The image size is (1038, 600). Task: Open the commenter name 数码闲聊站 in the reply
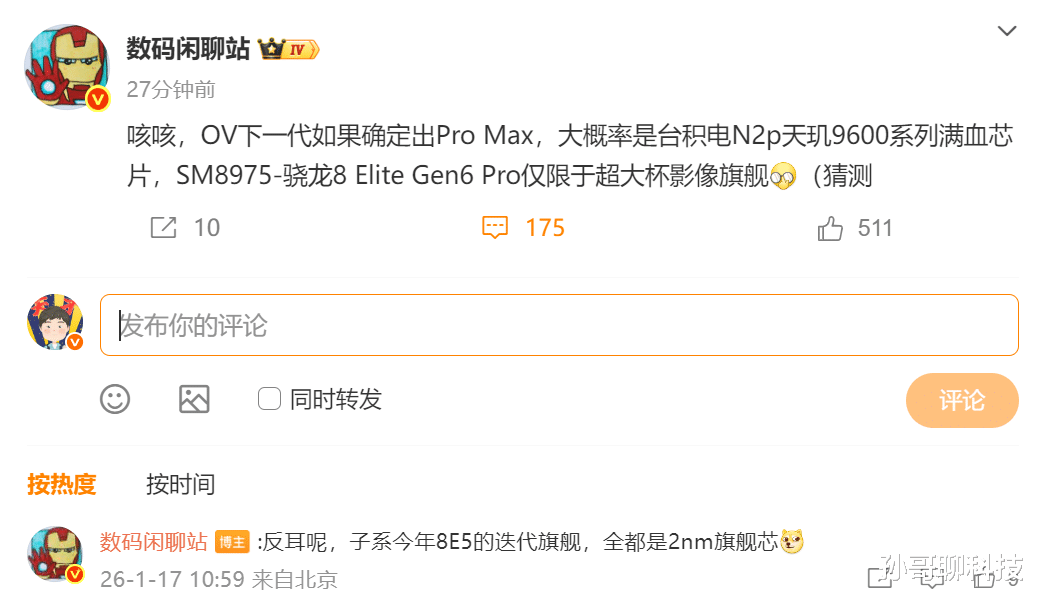pos(154,542)
